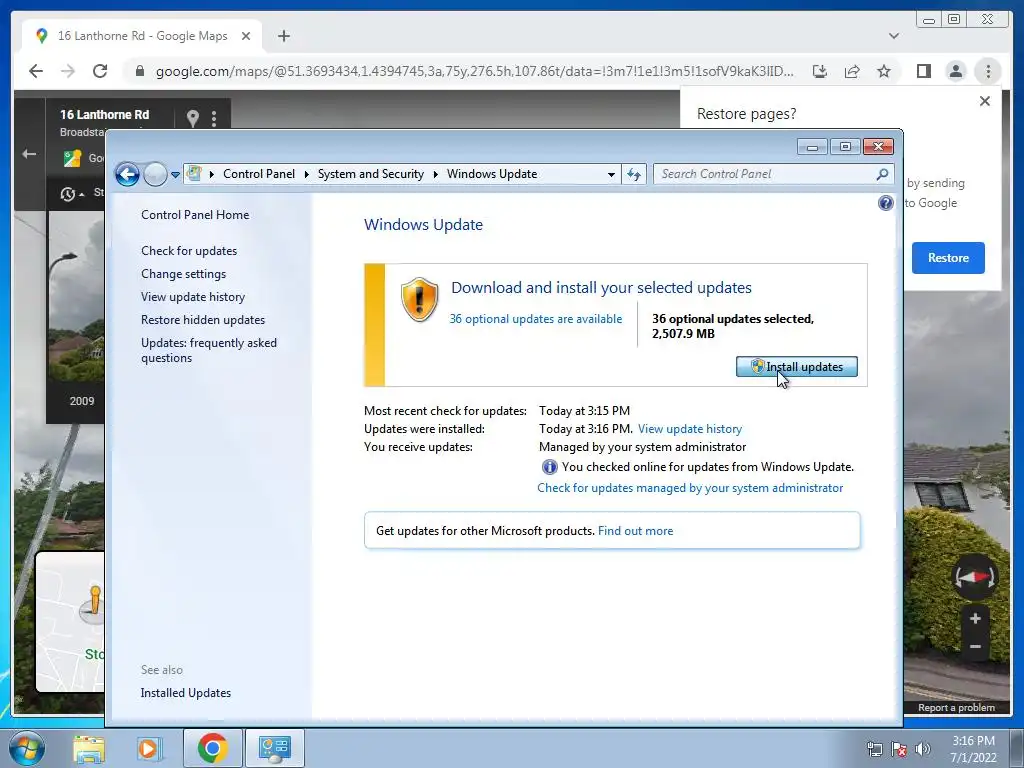Open View update history link beside install time
The width and height of the screenshot is (1024, 768).
[690, 429]
